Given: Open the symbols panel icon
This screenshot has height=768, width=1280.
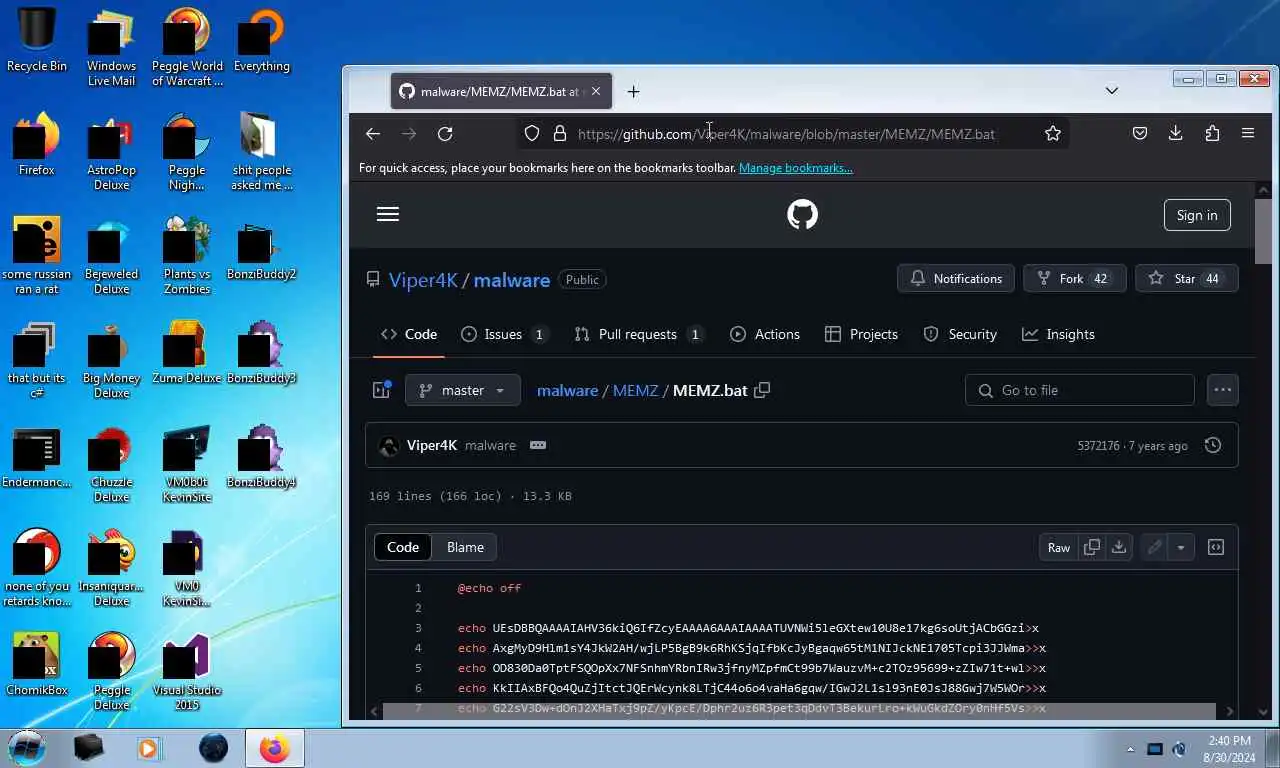Looking at the screenshot, I should pos(1216,547).
